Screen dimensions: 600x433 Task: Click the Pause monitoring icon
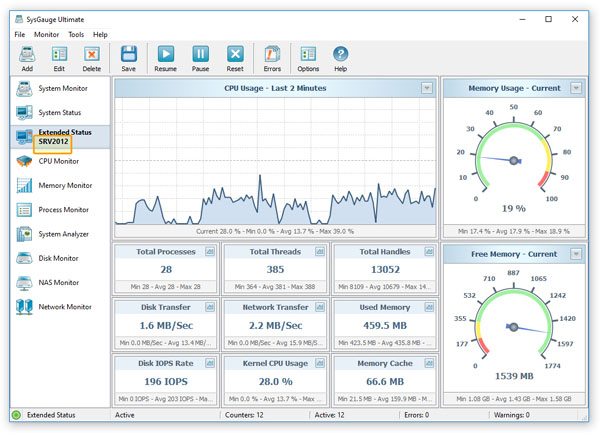(x=201, y=54)
